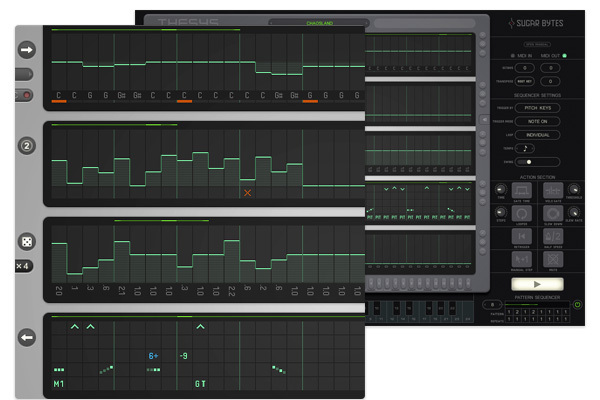
Task: Click the 2.0 step value in gate lane
Action: [59, 291]
